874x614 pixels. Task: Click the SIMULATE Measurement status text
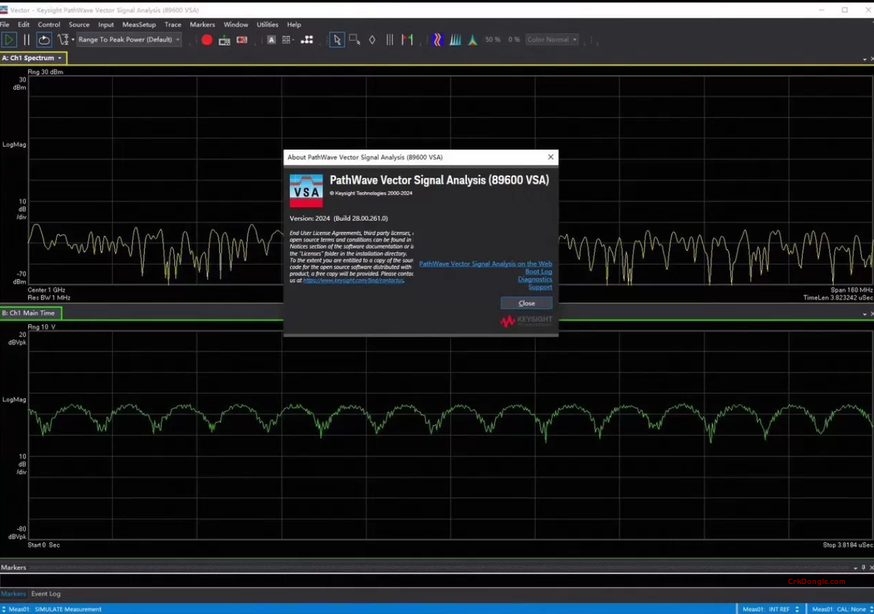click(x=68, y=609)
